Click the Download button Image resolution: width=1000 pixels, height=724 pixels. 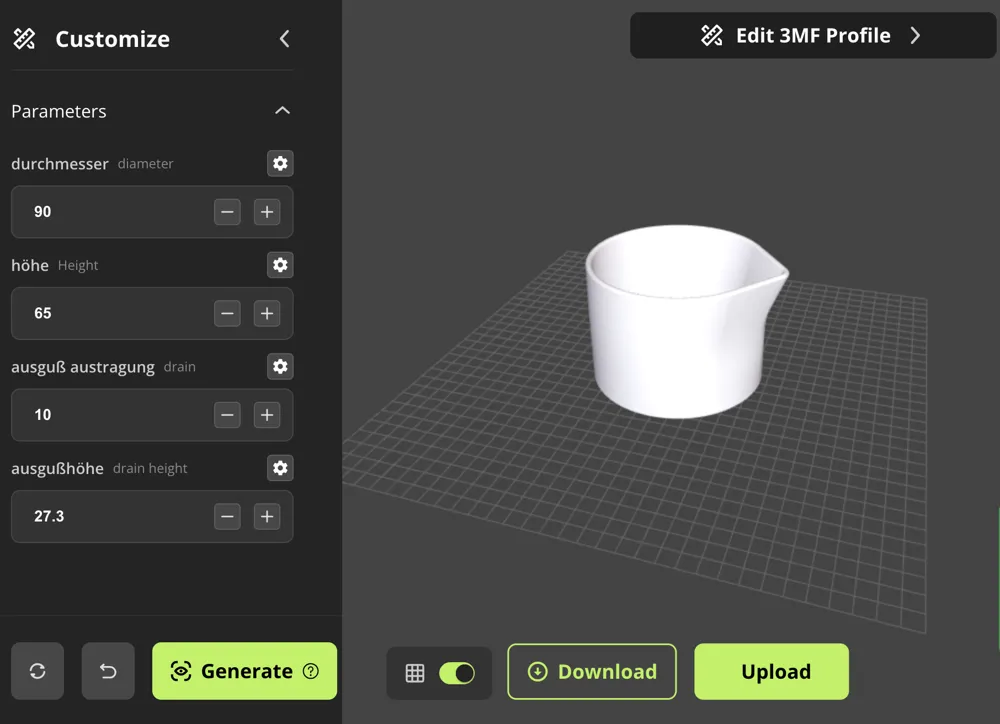(x=592, y=671)
